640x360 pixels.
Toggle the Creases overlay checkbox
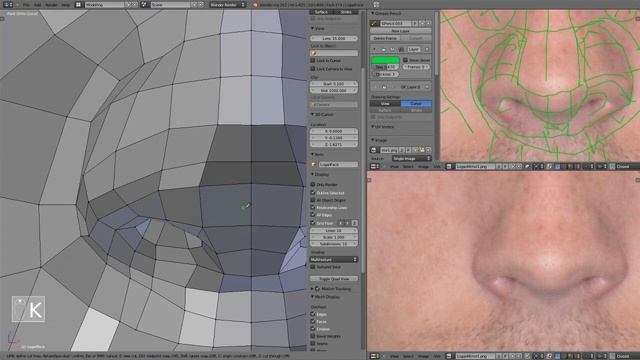pyautogui.click(x=313, y=329)
